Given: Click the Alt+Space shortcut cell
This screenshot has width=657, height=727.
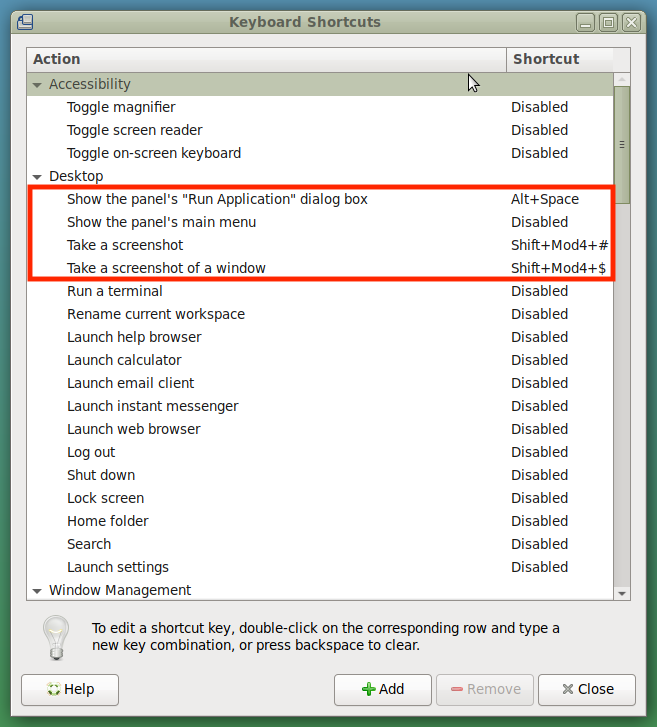Looking at the screenshot, I should (x=545, y=199).
